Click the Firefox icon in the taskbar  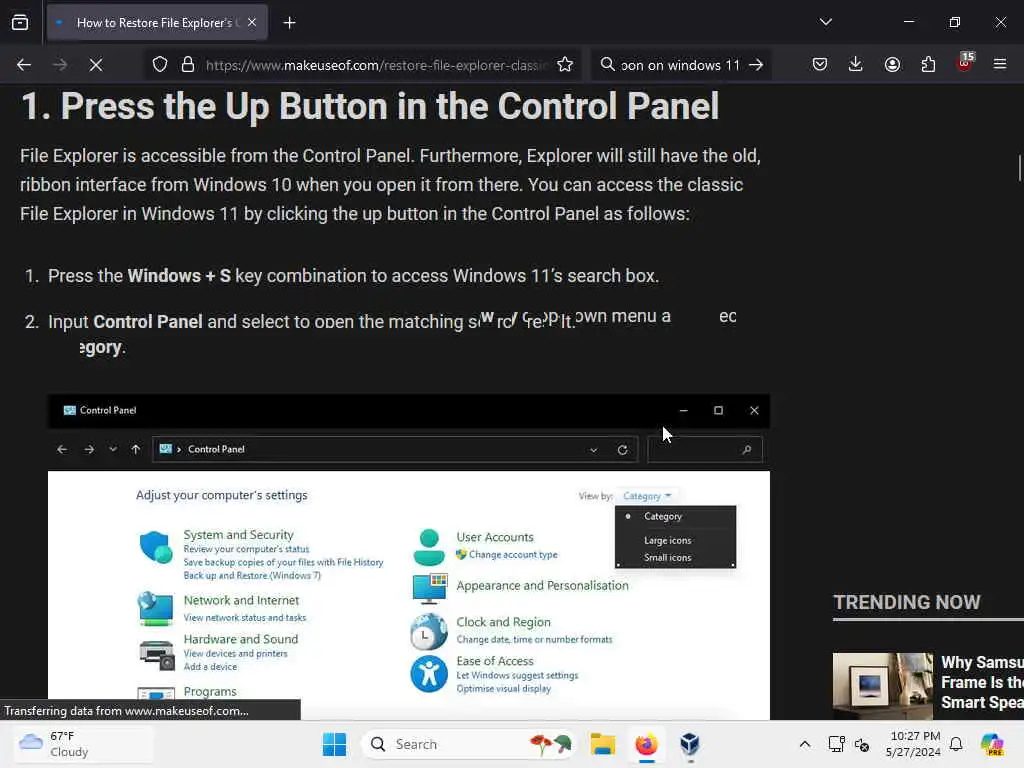click(647, 744)
